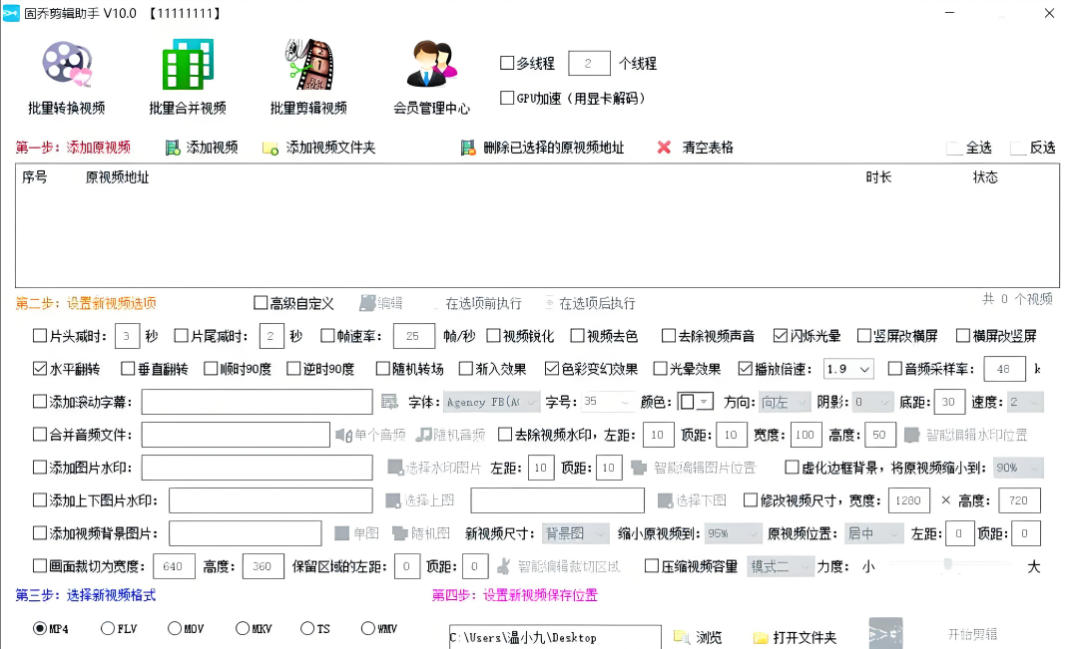The height and width of the screenshot is (649, 1071).
Task: Click the red X 清空表格 icon
Action: tap(663, 148)
